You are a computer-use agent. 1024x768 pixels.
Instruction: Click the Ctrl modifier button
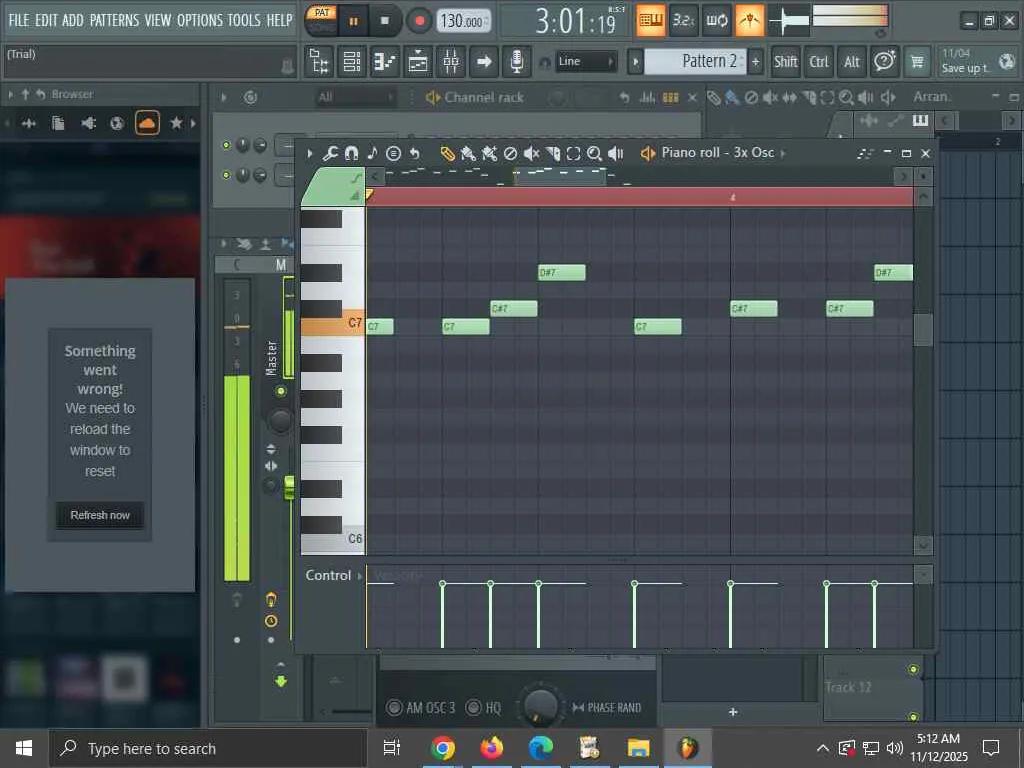(819, 62)
